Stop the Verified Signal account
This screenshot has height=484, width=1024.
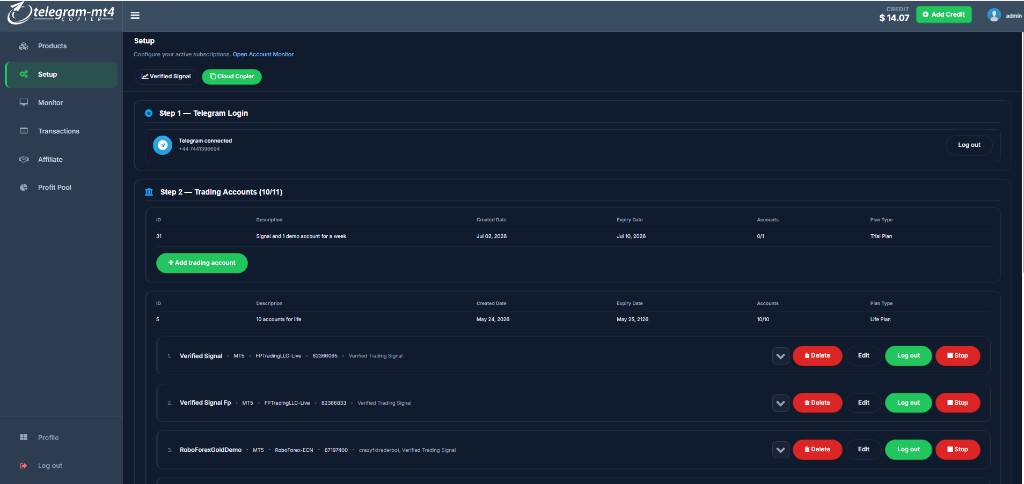[x=958, y=356]
